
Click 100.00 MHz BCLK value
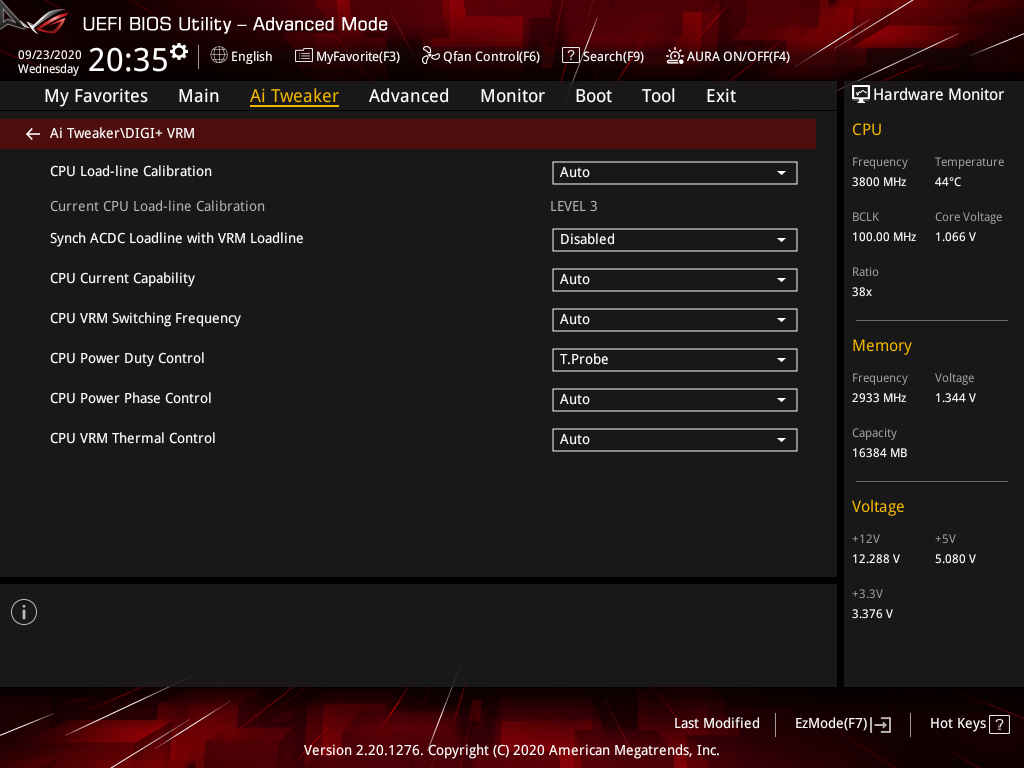(x=884, y=237)
